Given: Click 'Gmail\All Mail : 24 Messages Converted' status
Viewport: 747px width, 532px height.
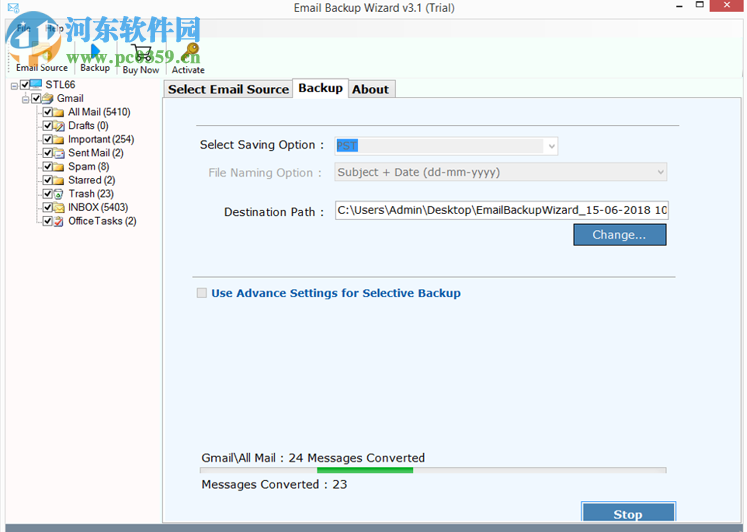Looking at the screenshot, I should [313, 458].
